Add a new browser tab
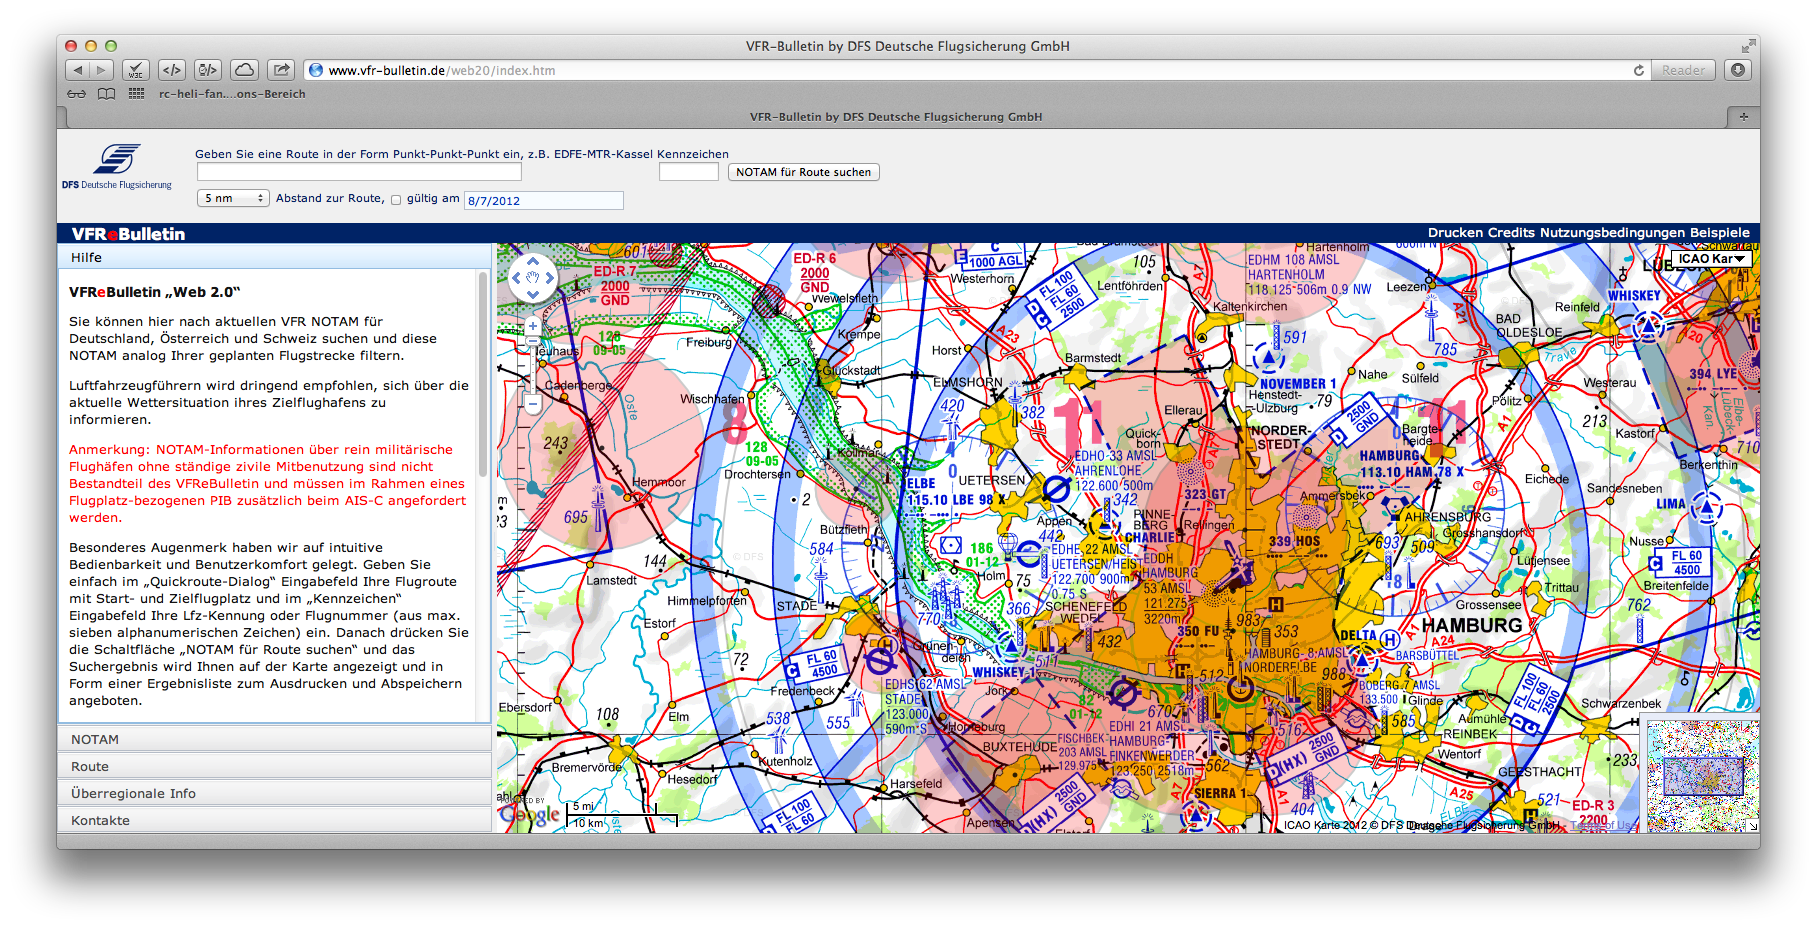Screen dimensions: 1817x928 [1744, 117]
